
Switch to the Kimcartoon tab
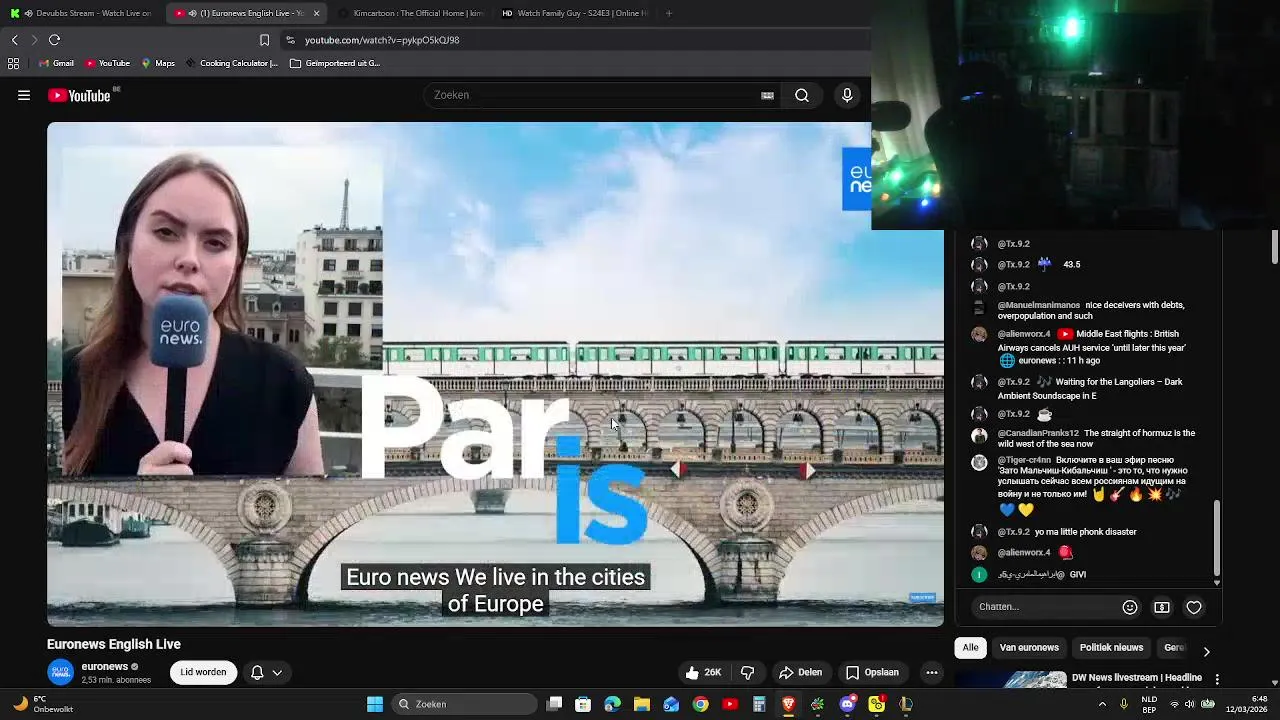point(409,13)
